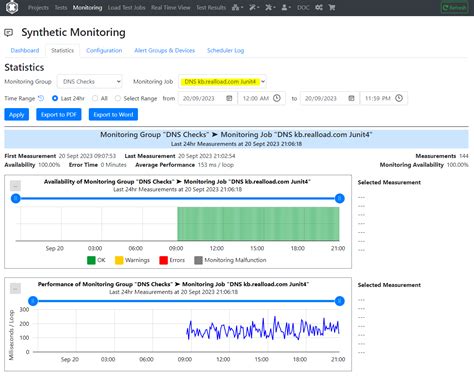Open the network/sitemap icon menu in navbar
474x376 pixels.
pyautogui.click(x=237, y=7)
